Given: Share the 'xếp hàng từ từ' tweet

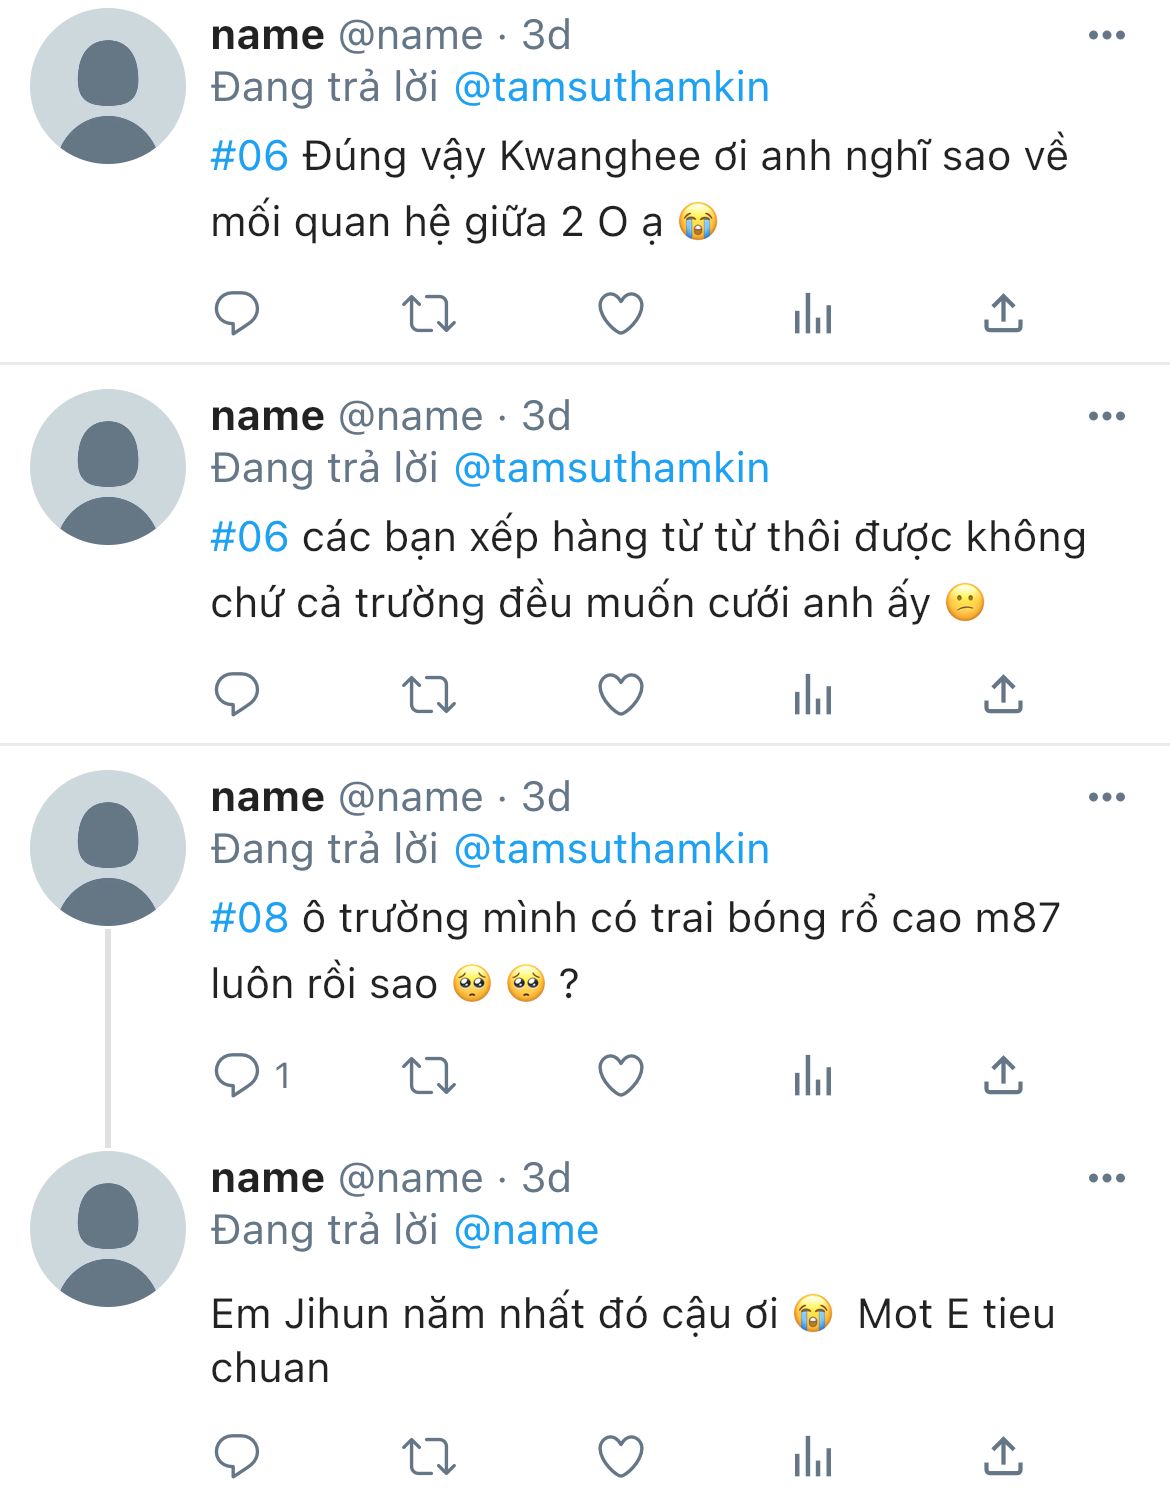Looking at the screenshot, I should tap(1003, 695).
